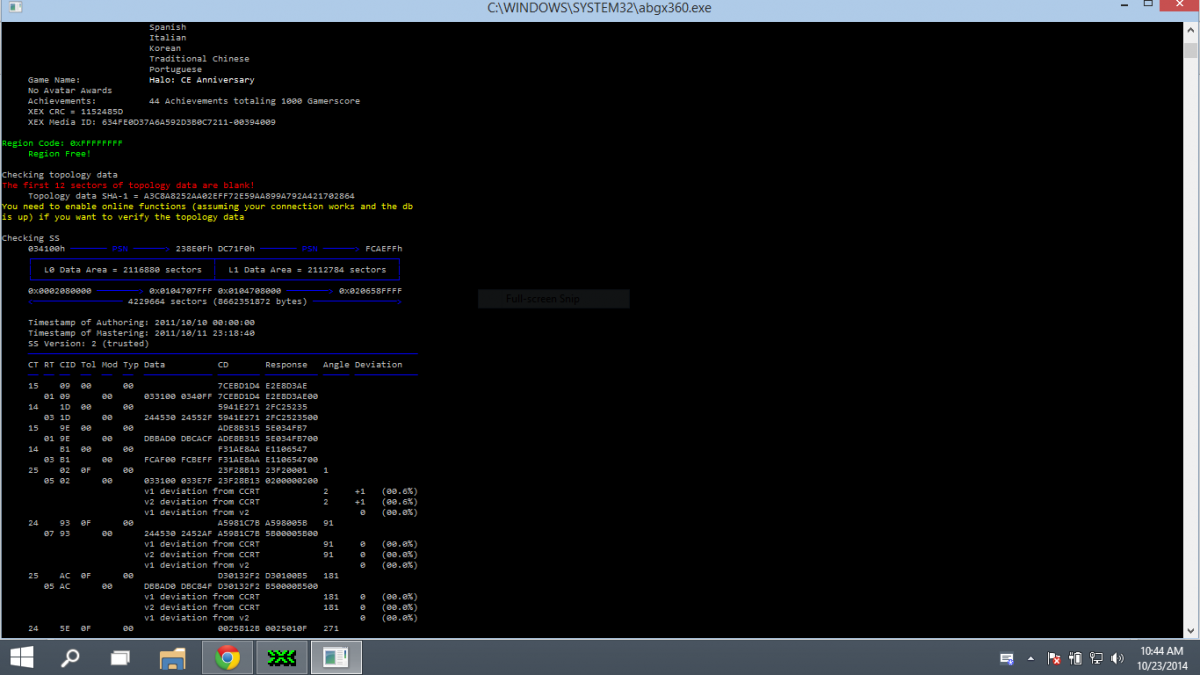
Task: Select the green abgx360 taskbar icon
Action: click(x=281, y=657)
